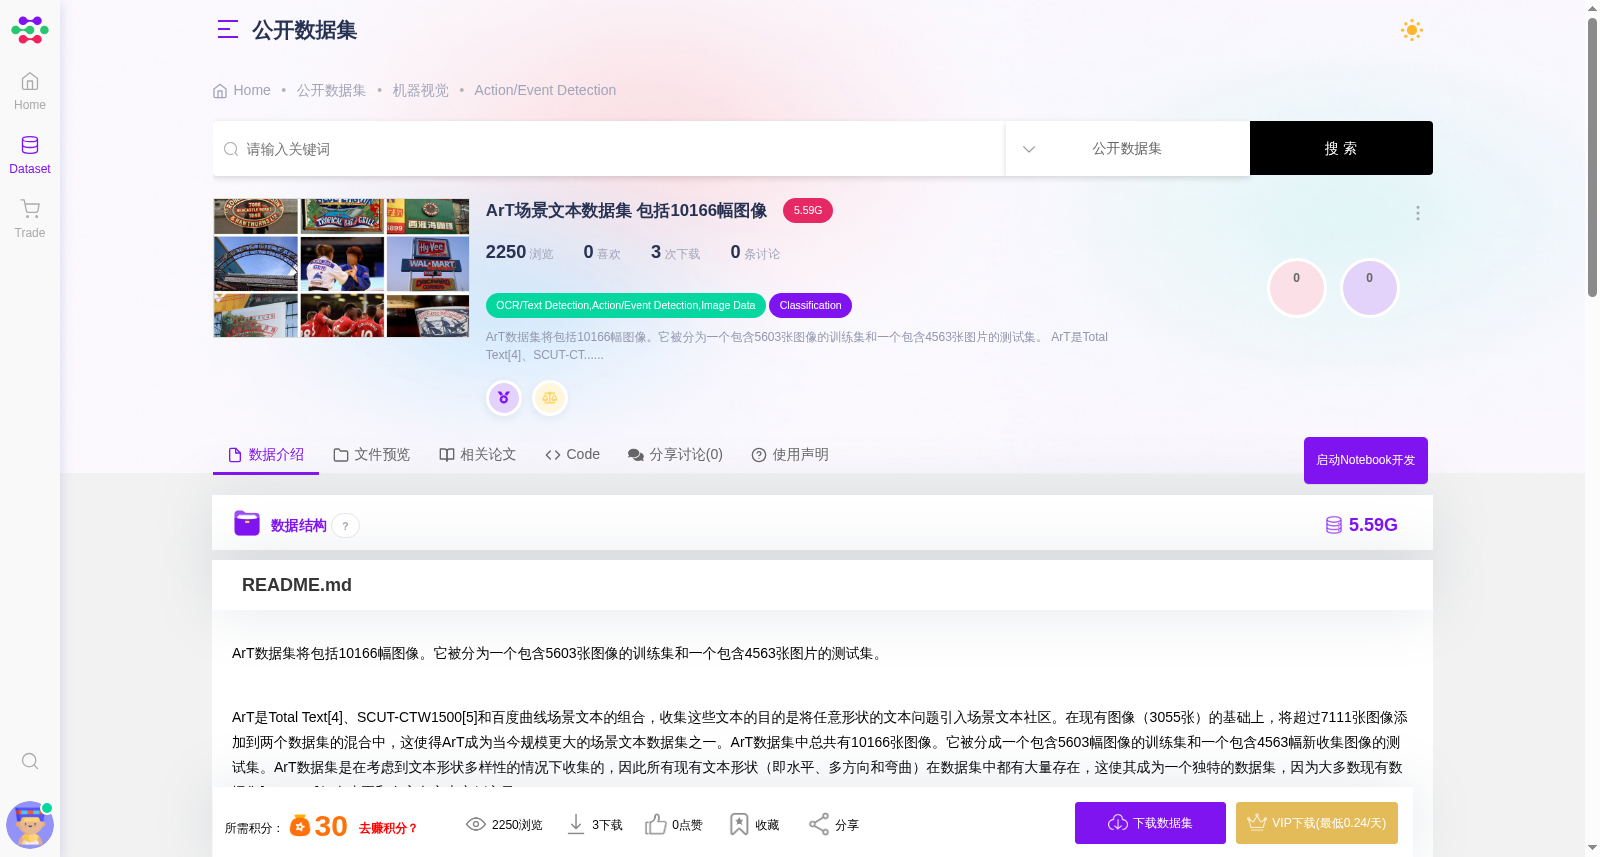Share the dataset via 分享 icon

[819, 824]
